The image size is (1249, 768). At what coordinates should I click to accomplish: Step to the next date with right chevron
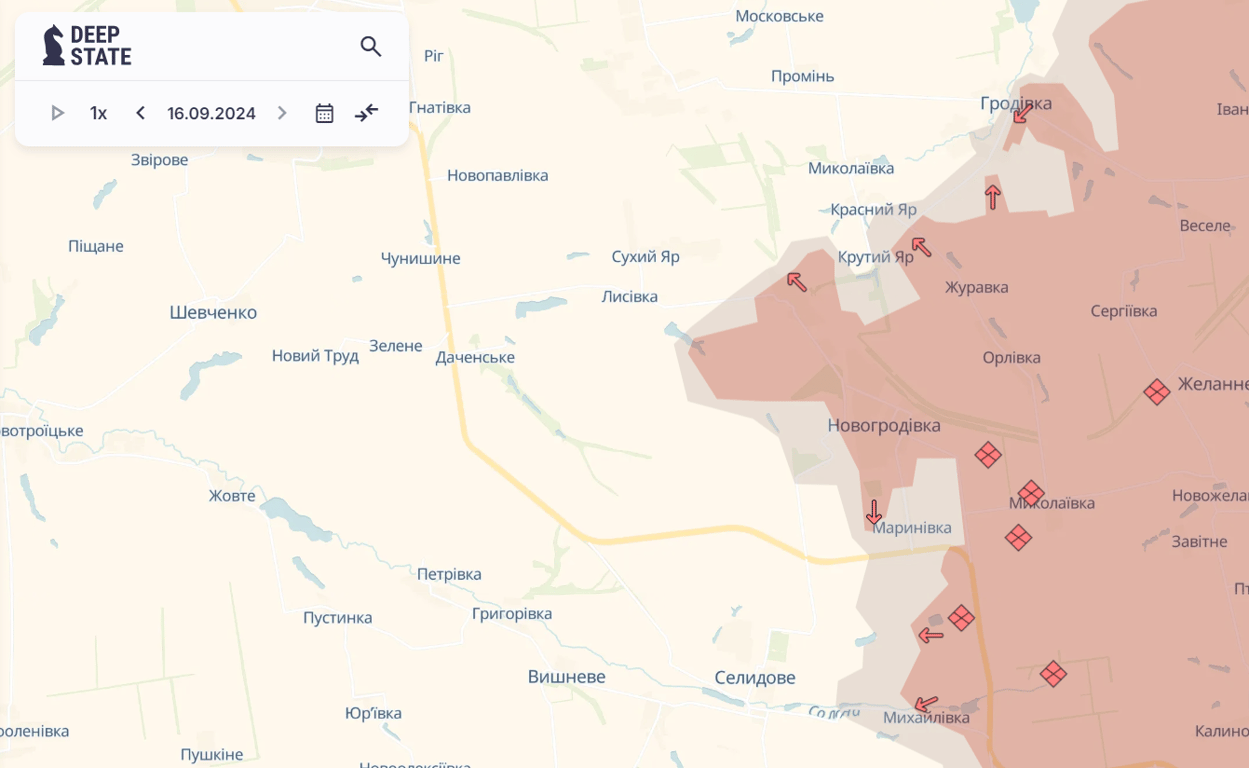pyautogui.click(x=281, y=113)
